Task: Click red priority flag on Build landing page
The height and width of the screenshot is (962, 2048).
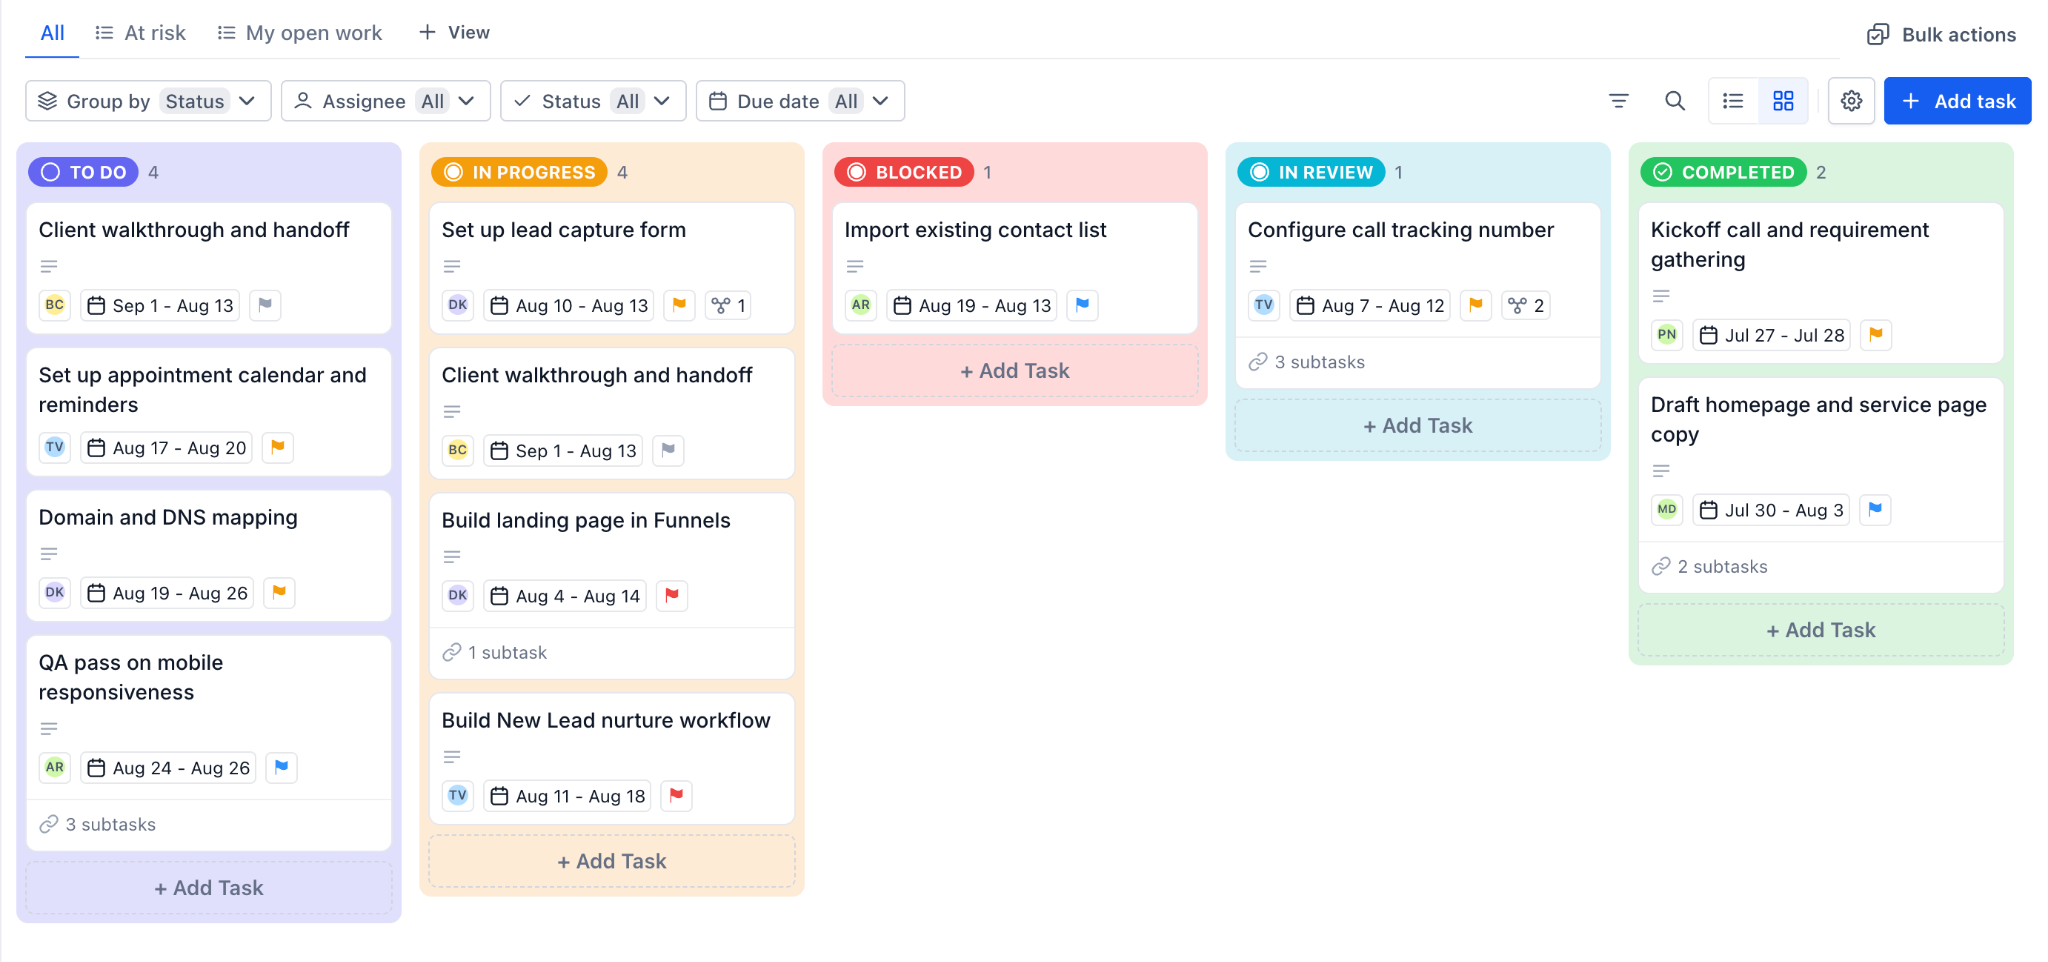Action: [x=672, y=596]
